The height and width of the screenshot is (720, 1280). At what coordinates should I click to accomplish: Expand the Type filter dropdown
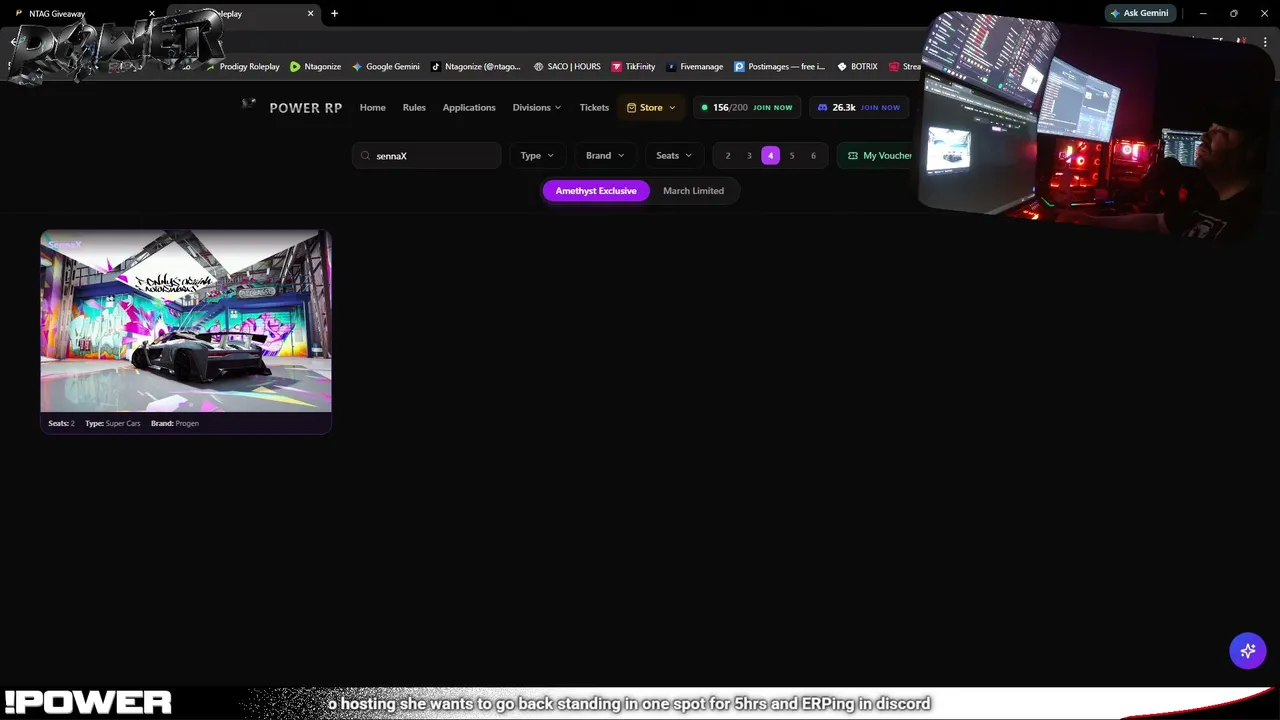(x=537, y=156)
